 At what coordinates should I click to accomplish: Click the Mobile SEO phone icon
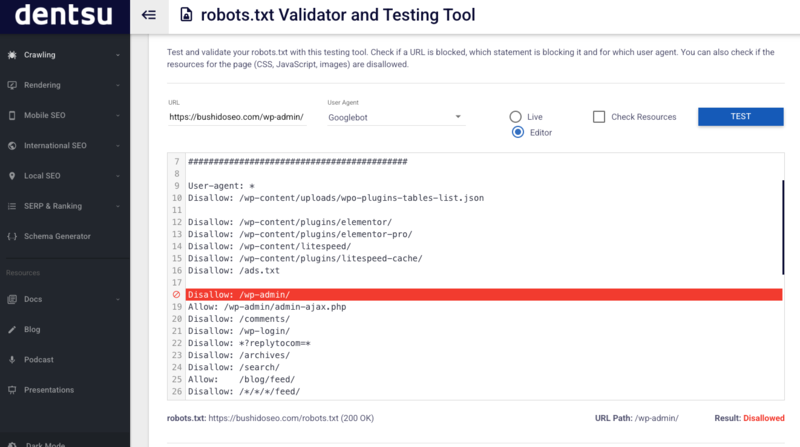pos(12,115)
